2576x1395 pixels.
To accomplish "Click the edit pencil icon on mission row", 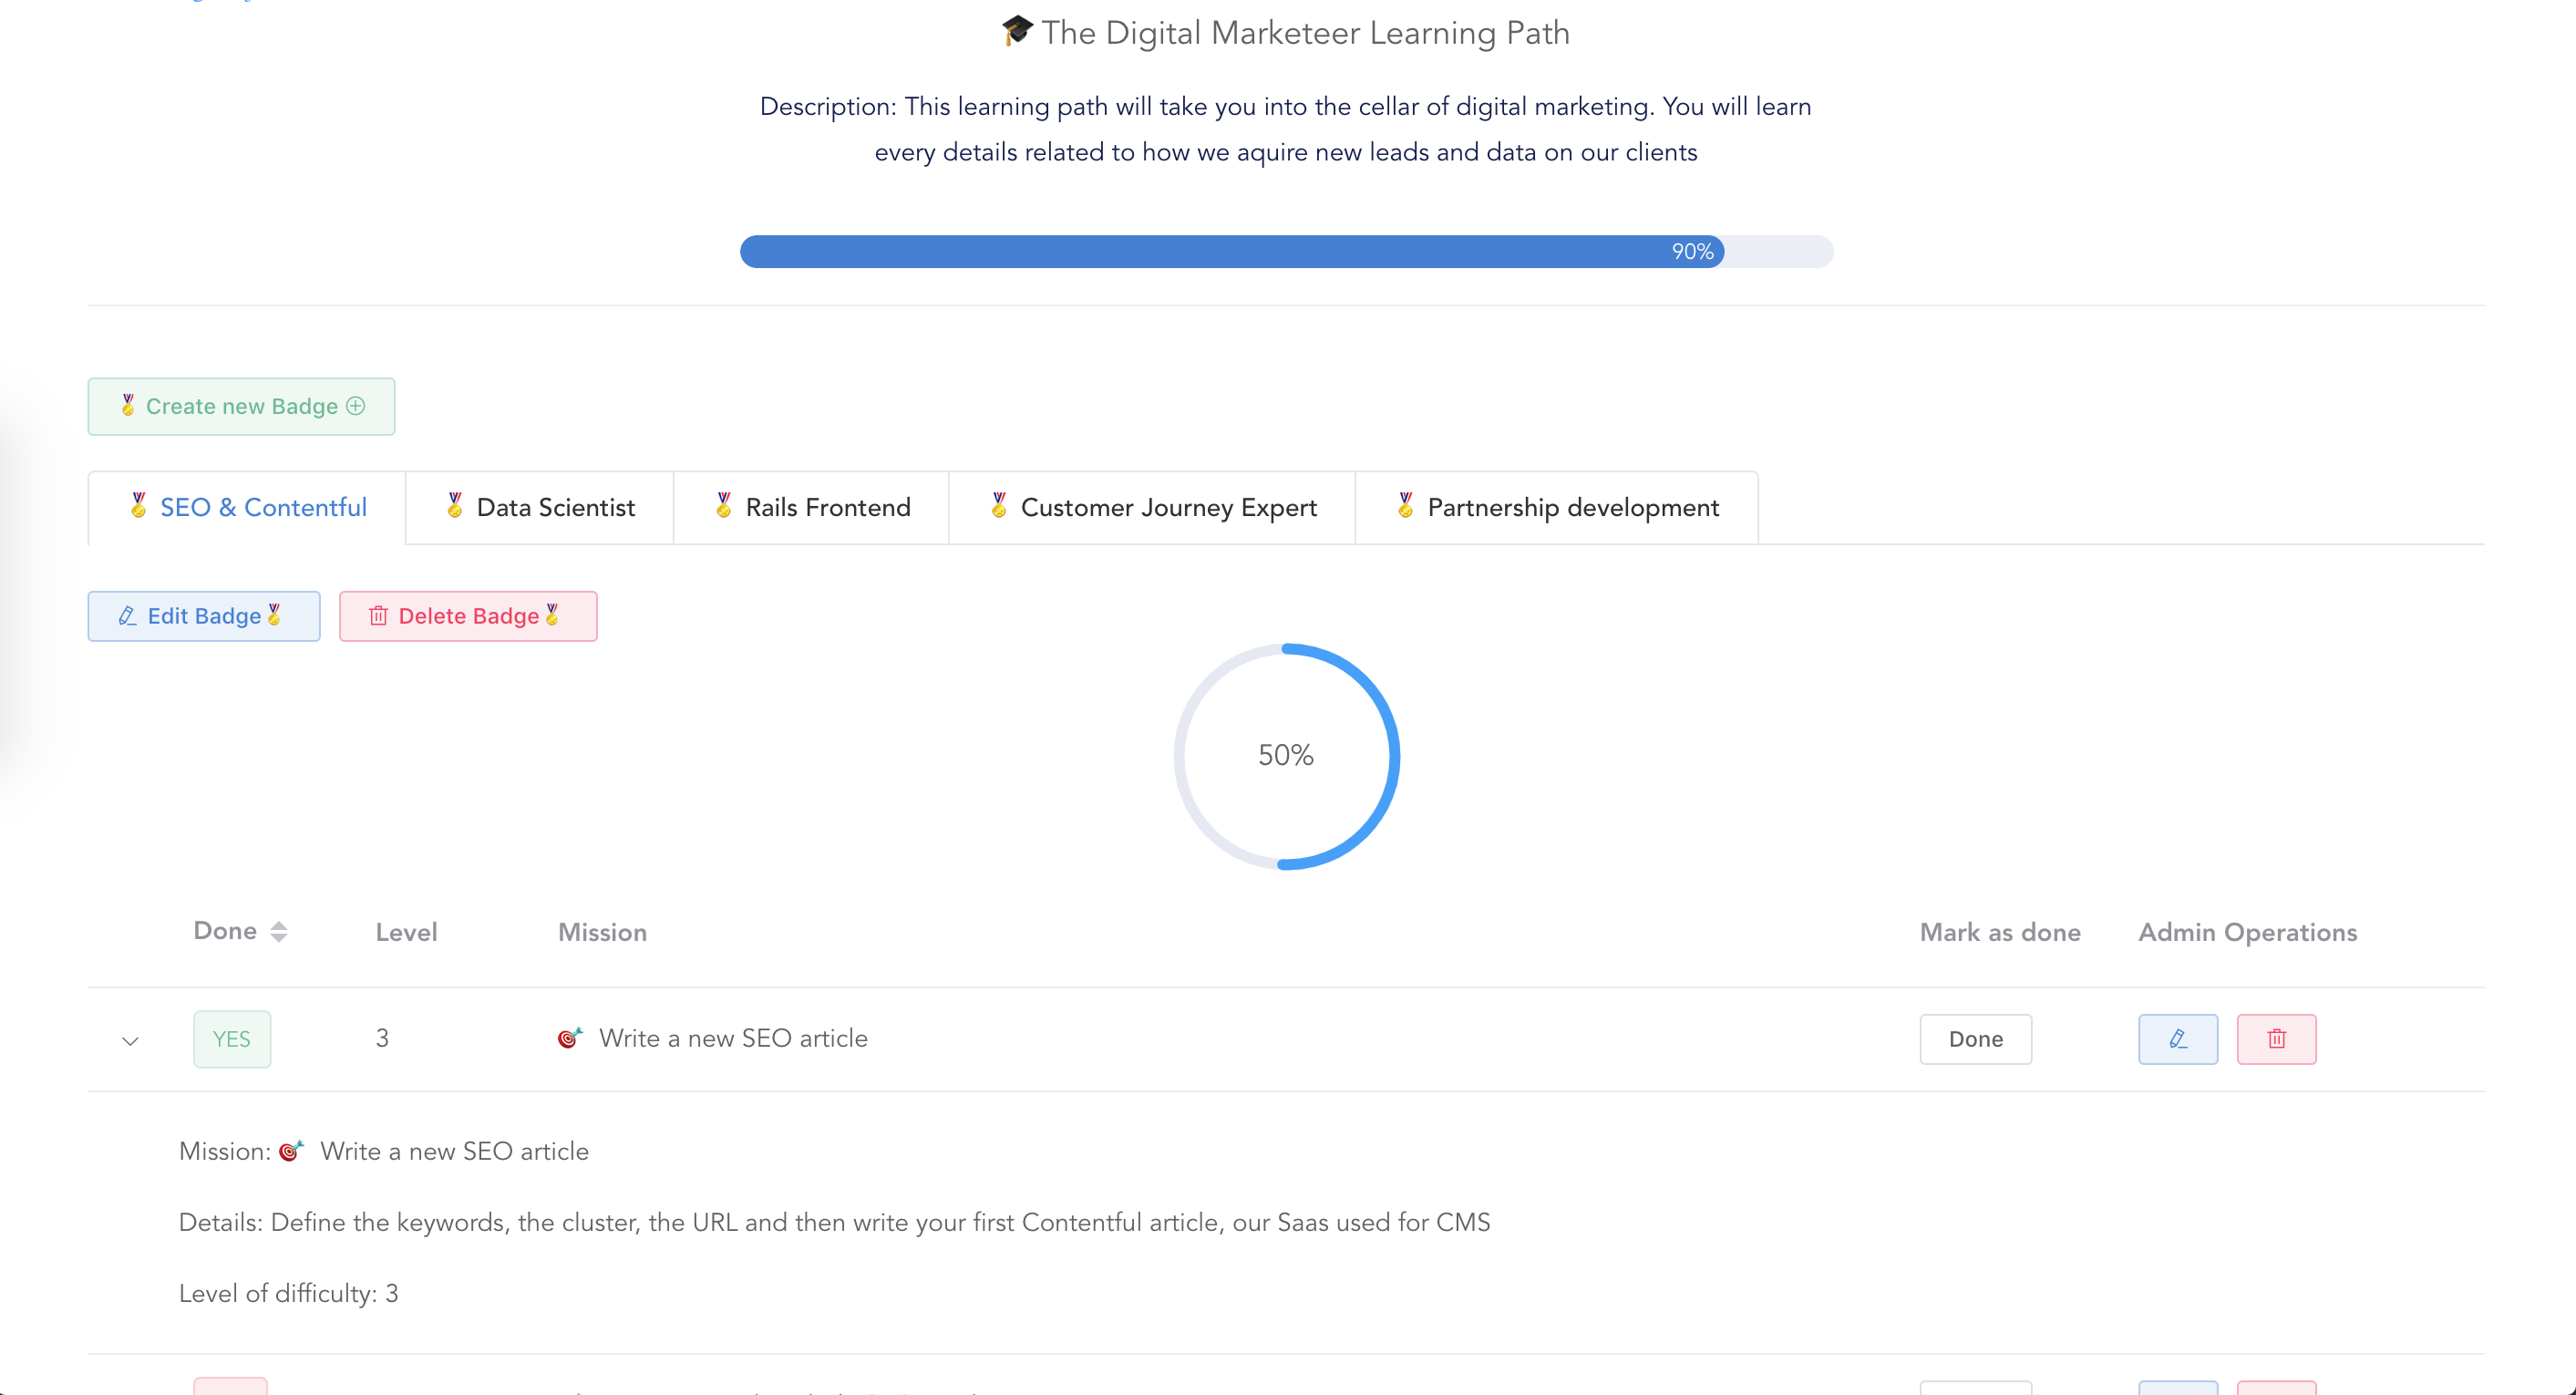I will (x=2178, y=1038).
